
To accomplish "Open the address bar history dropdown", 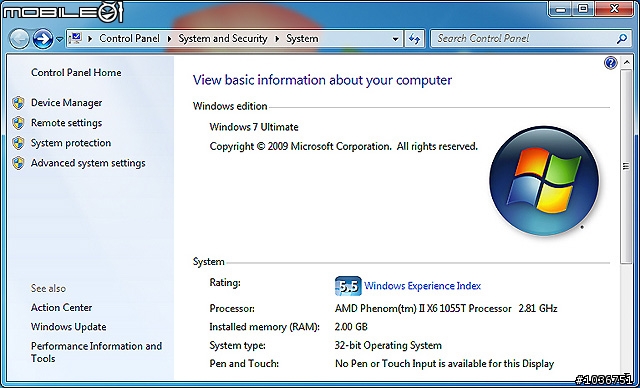I will point(395,39).
